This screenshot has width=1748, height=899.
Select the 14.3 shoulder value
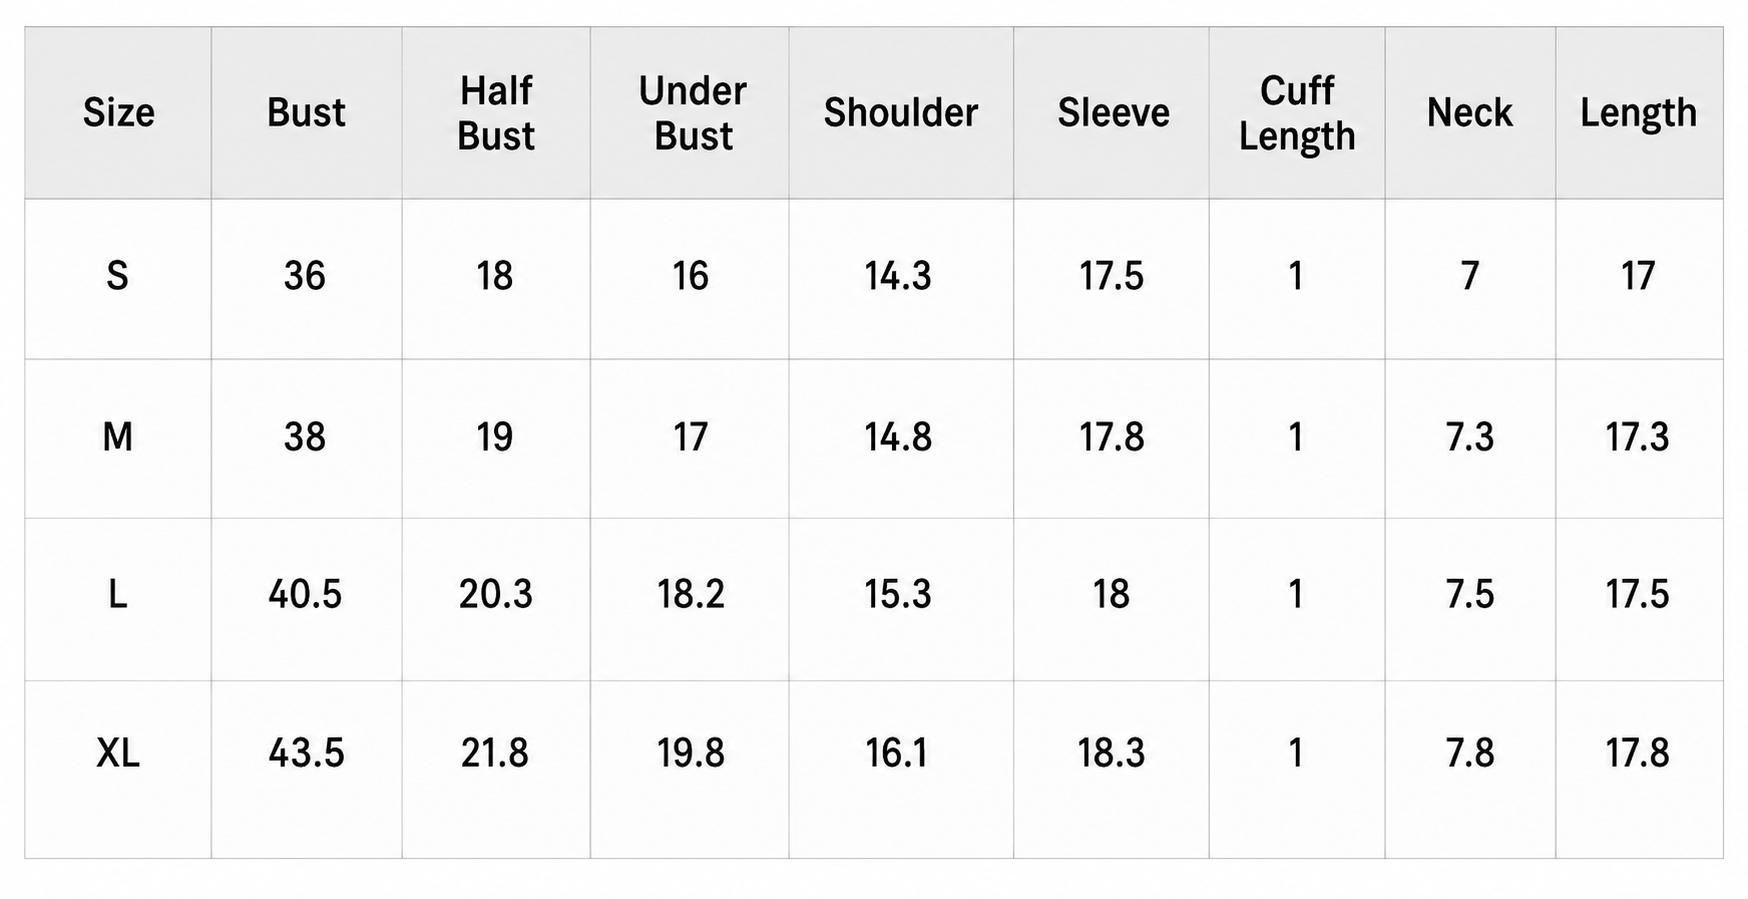coord(898,276)
